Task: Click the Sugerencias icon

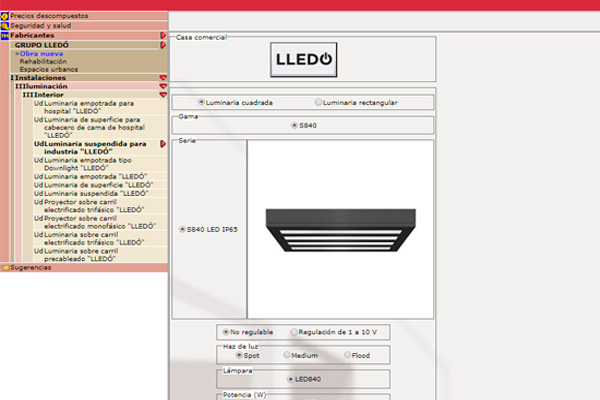Action: tap(5, 268)
